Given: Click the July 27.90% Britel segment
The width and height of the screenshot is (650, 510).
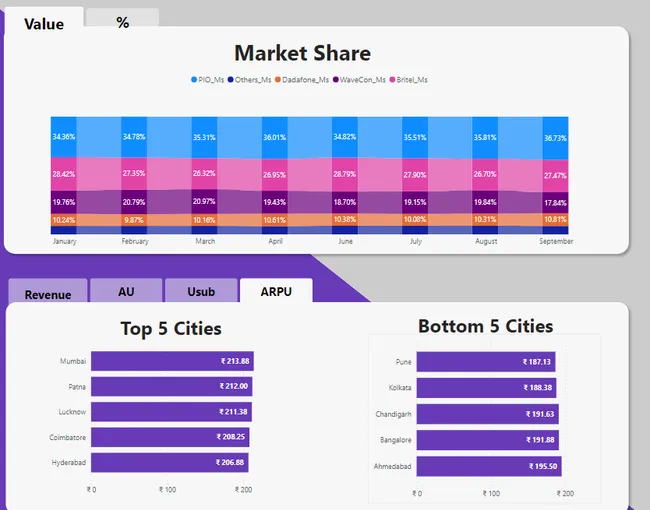Looking at the screenshot, I should pyautogui.click(x=415, y=175).
